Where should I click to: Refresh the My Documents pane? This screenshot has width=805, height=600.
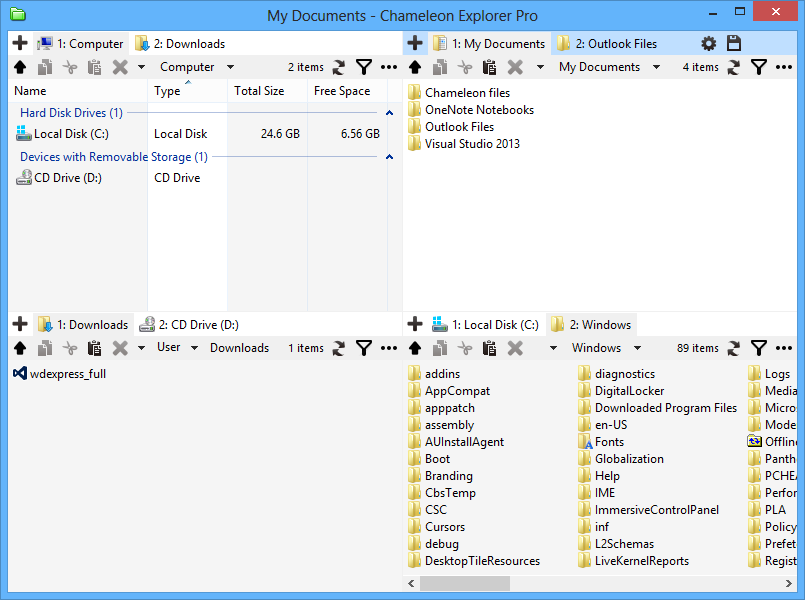(x=735, y=67)
